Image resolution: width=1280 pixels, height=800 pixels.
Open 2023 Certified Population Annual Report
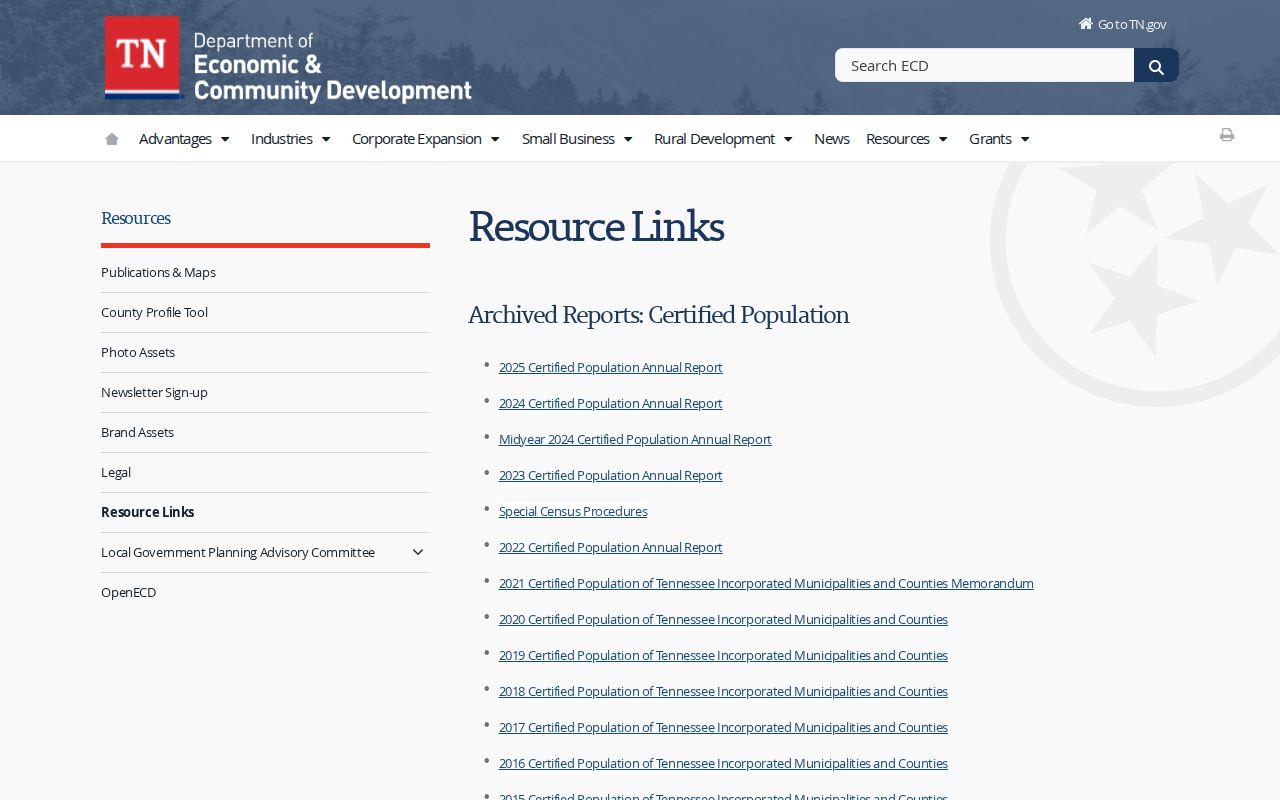tap(610, 475)
